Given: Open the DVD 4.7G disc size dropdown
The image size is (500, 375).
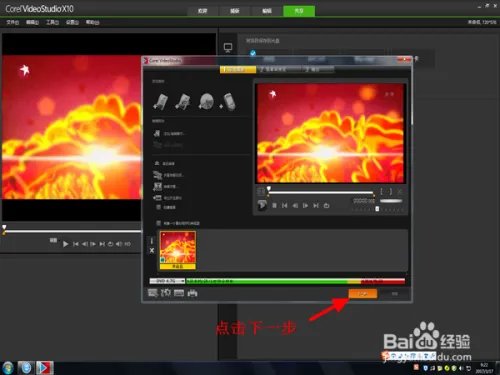Looking at the screenshot, I should (167, 281).
